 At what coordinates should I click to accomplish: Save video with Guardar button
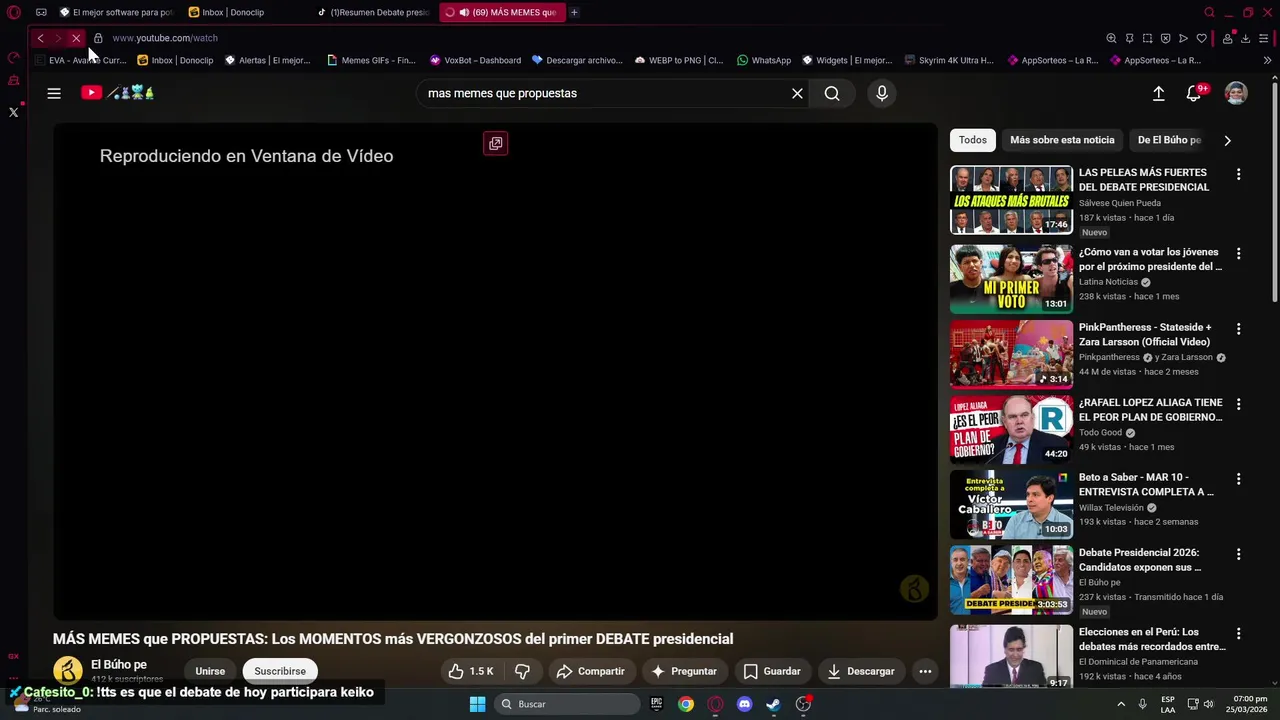771,671
